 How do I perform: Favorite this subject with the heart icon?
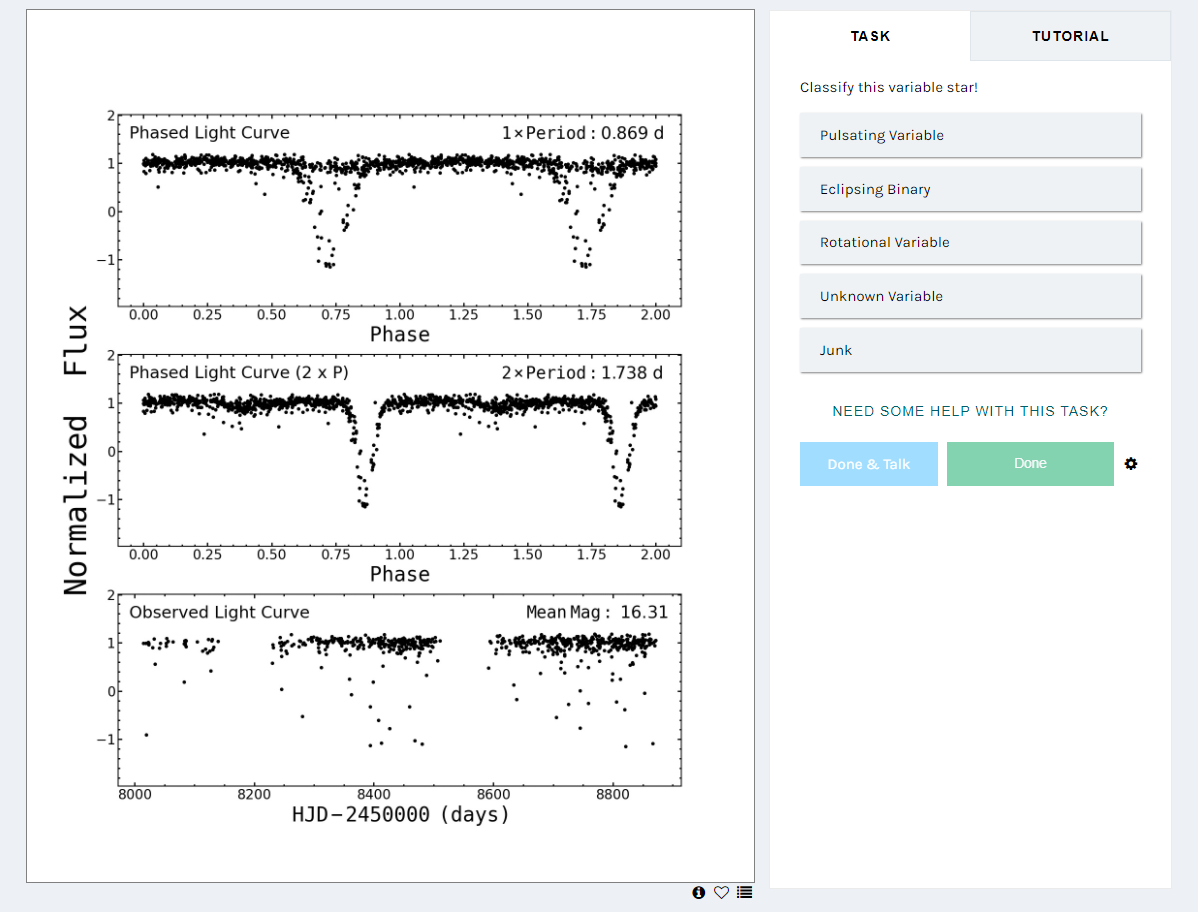721,892
